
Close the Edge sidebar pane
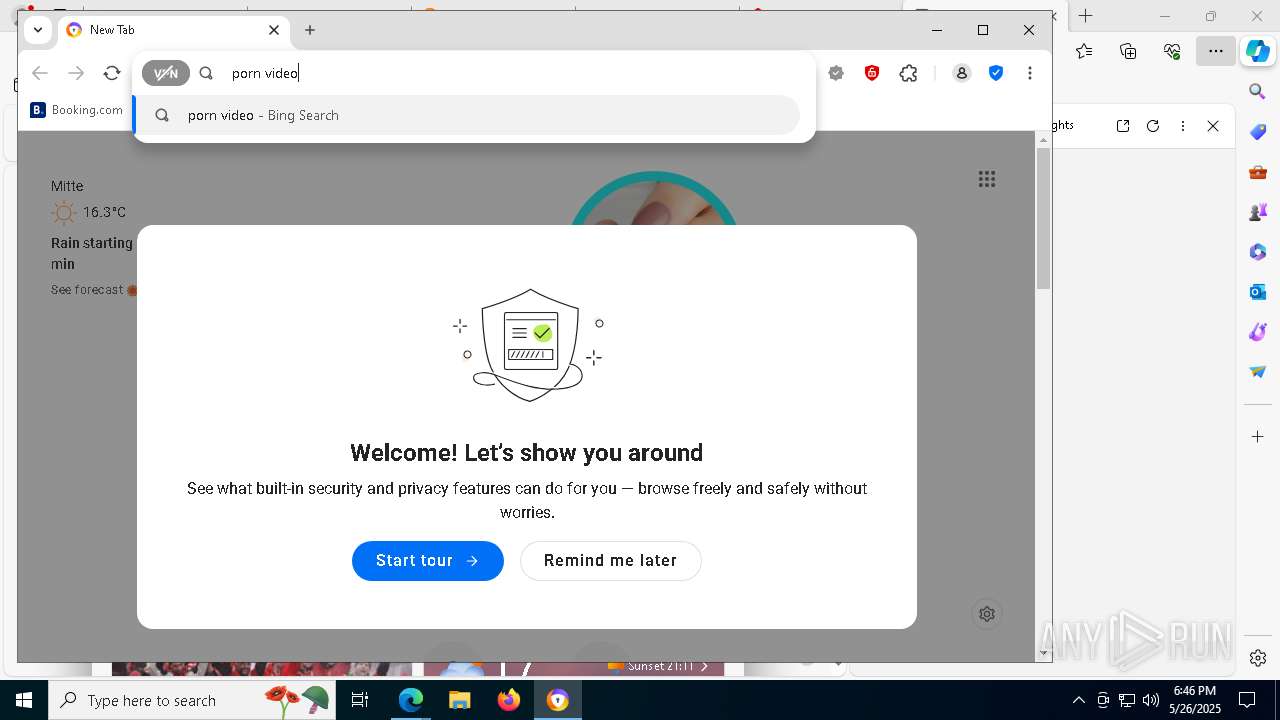(x=1213, y=126)
